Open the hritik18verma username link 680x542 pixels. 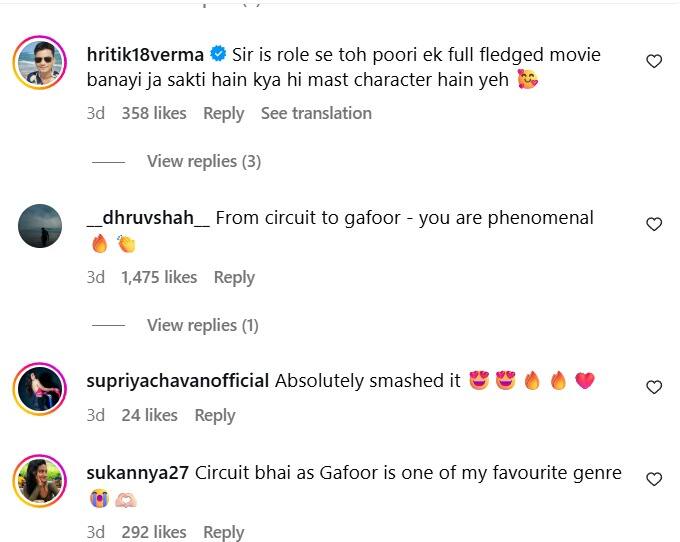pos(145,54)
